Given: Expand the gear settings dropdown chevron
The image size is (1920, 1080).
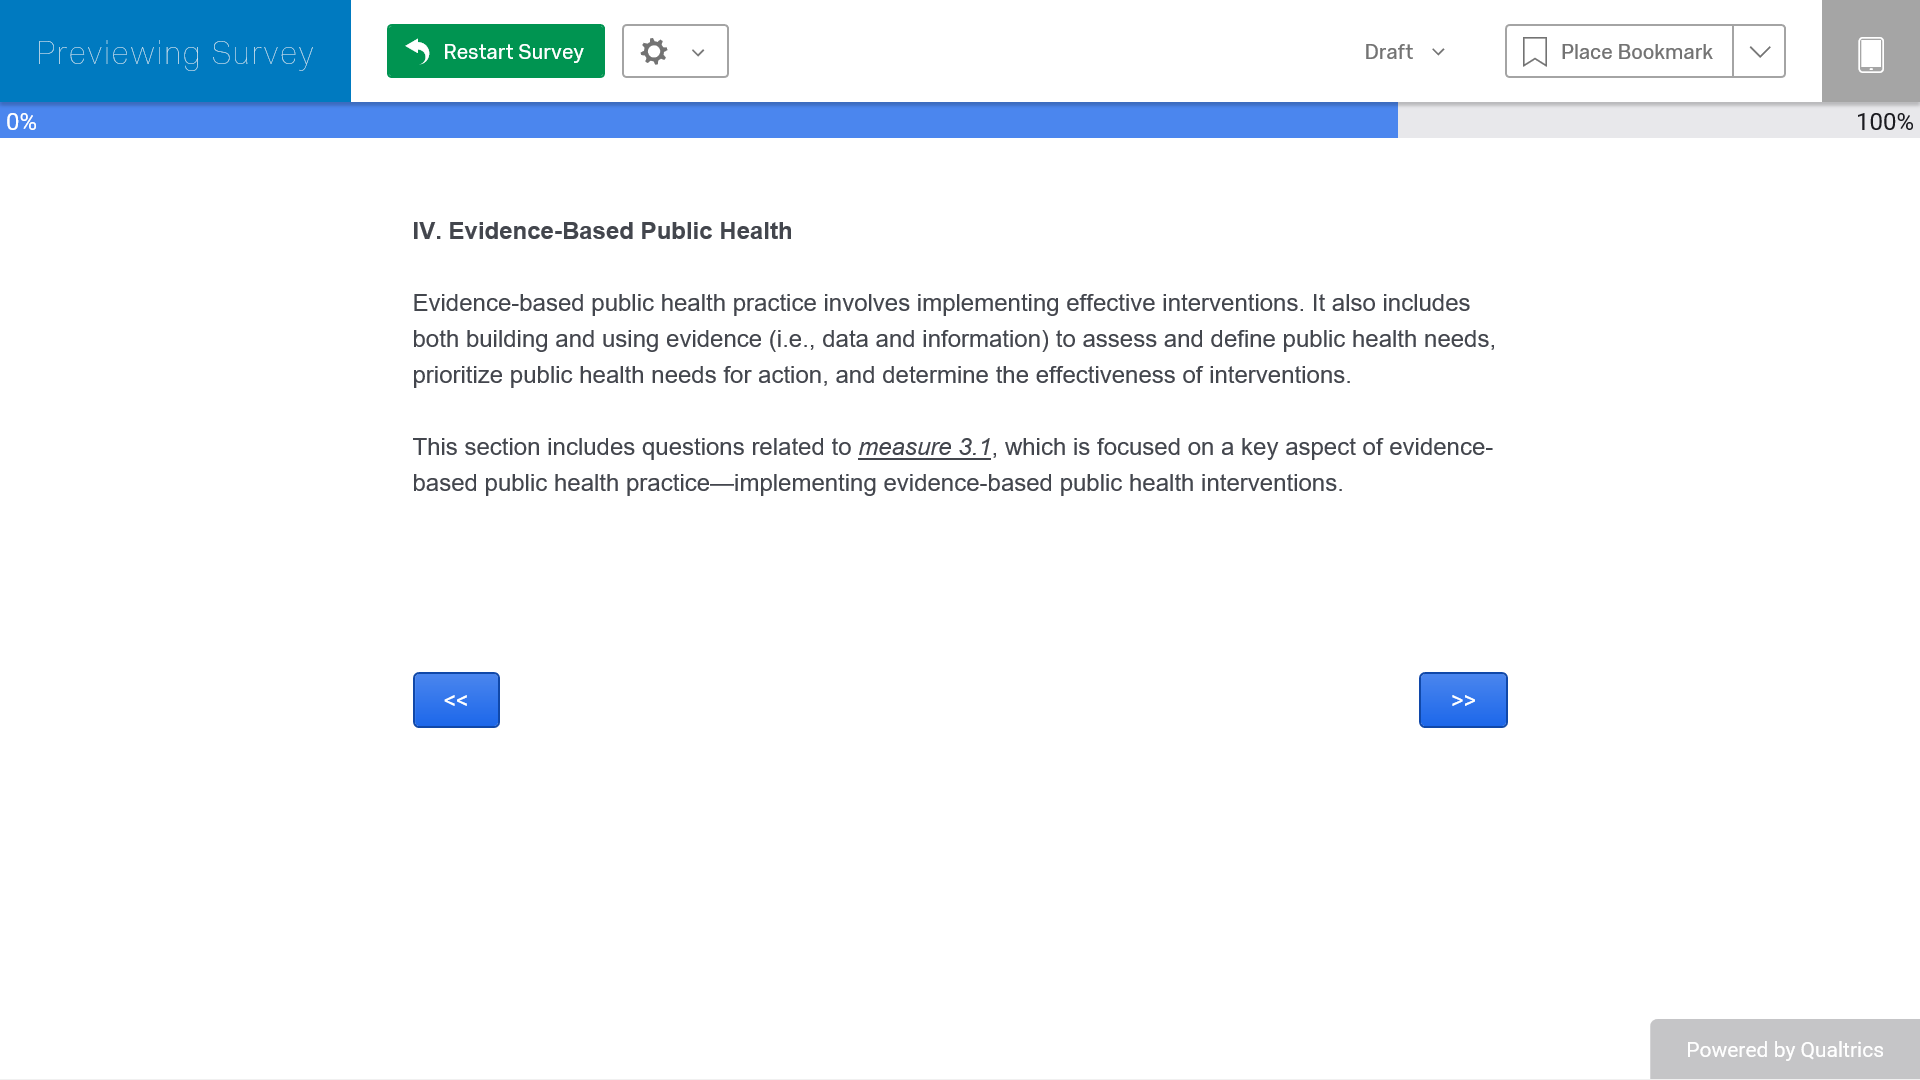Looking at the screenshot, I should (698, 52).
